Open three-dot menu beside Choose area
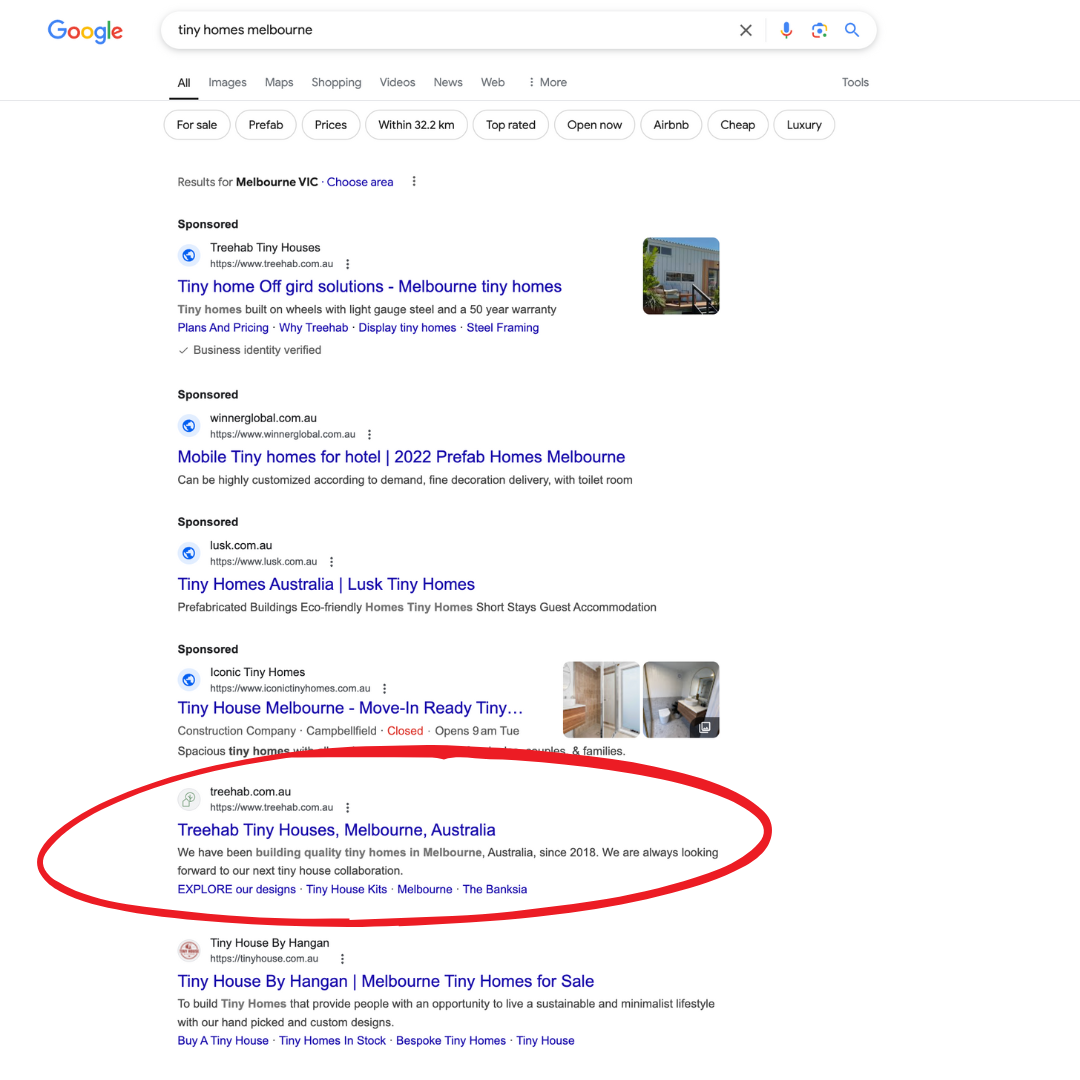Screen dimensions: 1080x1080 pyautogui.click(x=414, y=182)
